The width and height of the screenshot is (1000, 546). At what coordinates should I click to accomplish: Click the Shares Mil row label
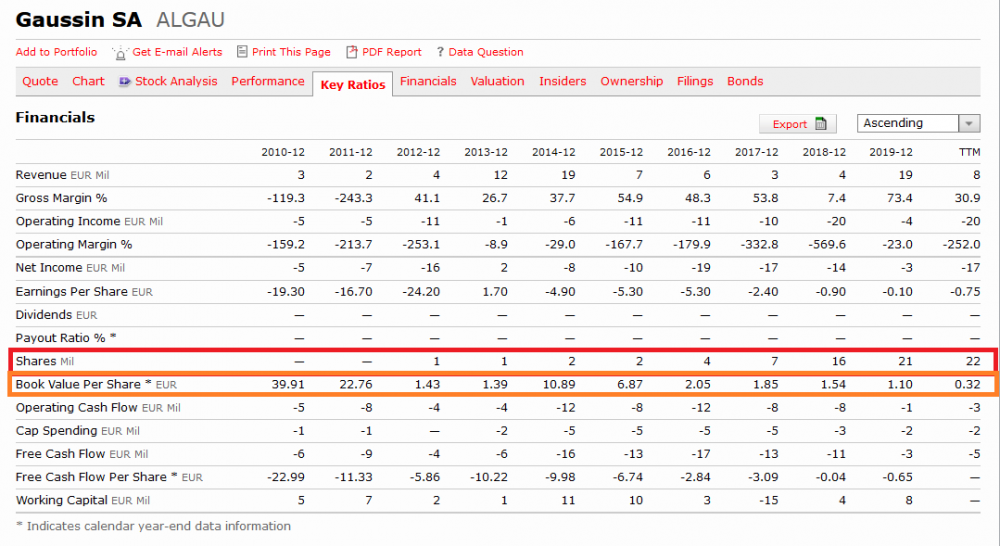pos(45,361)
